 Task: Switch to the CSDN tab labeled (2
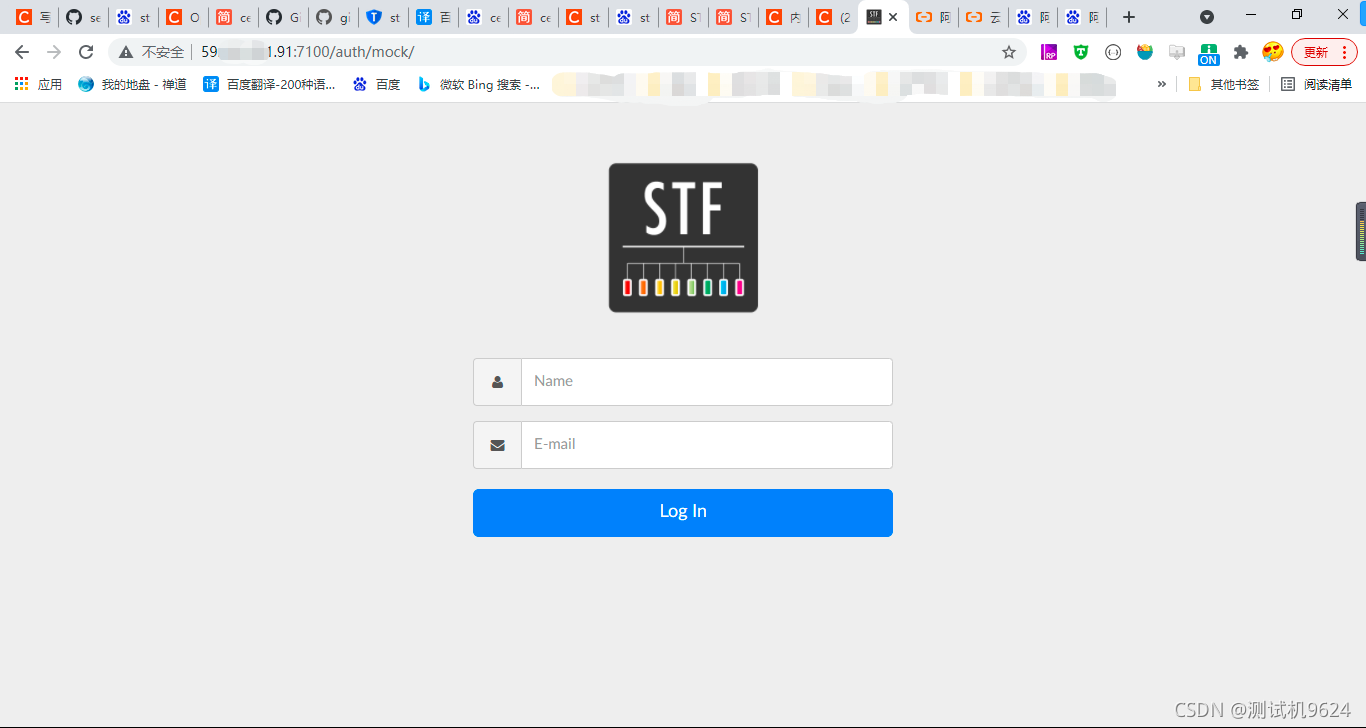point(833,17)
